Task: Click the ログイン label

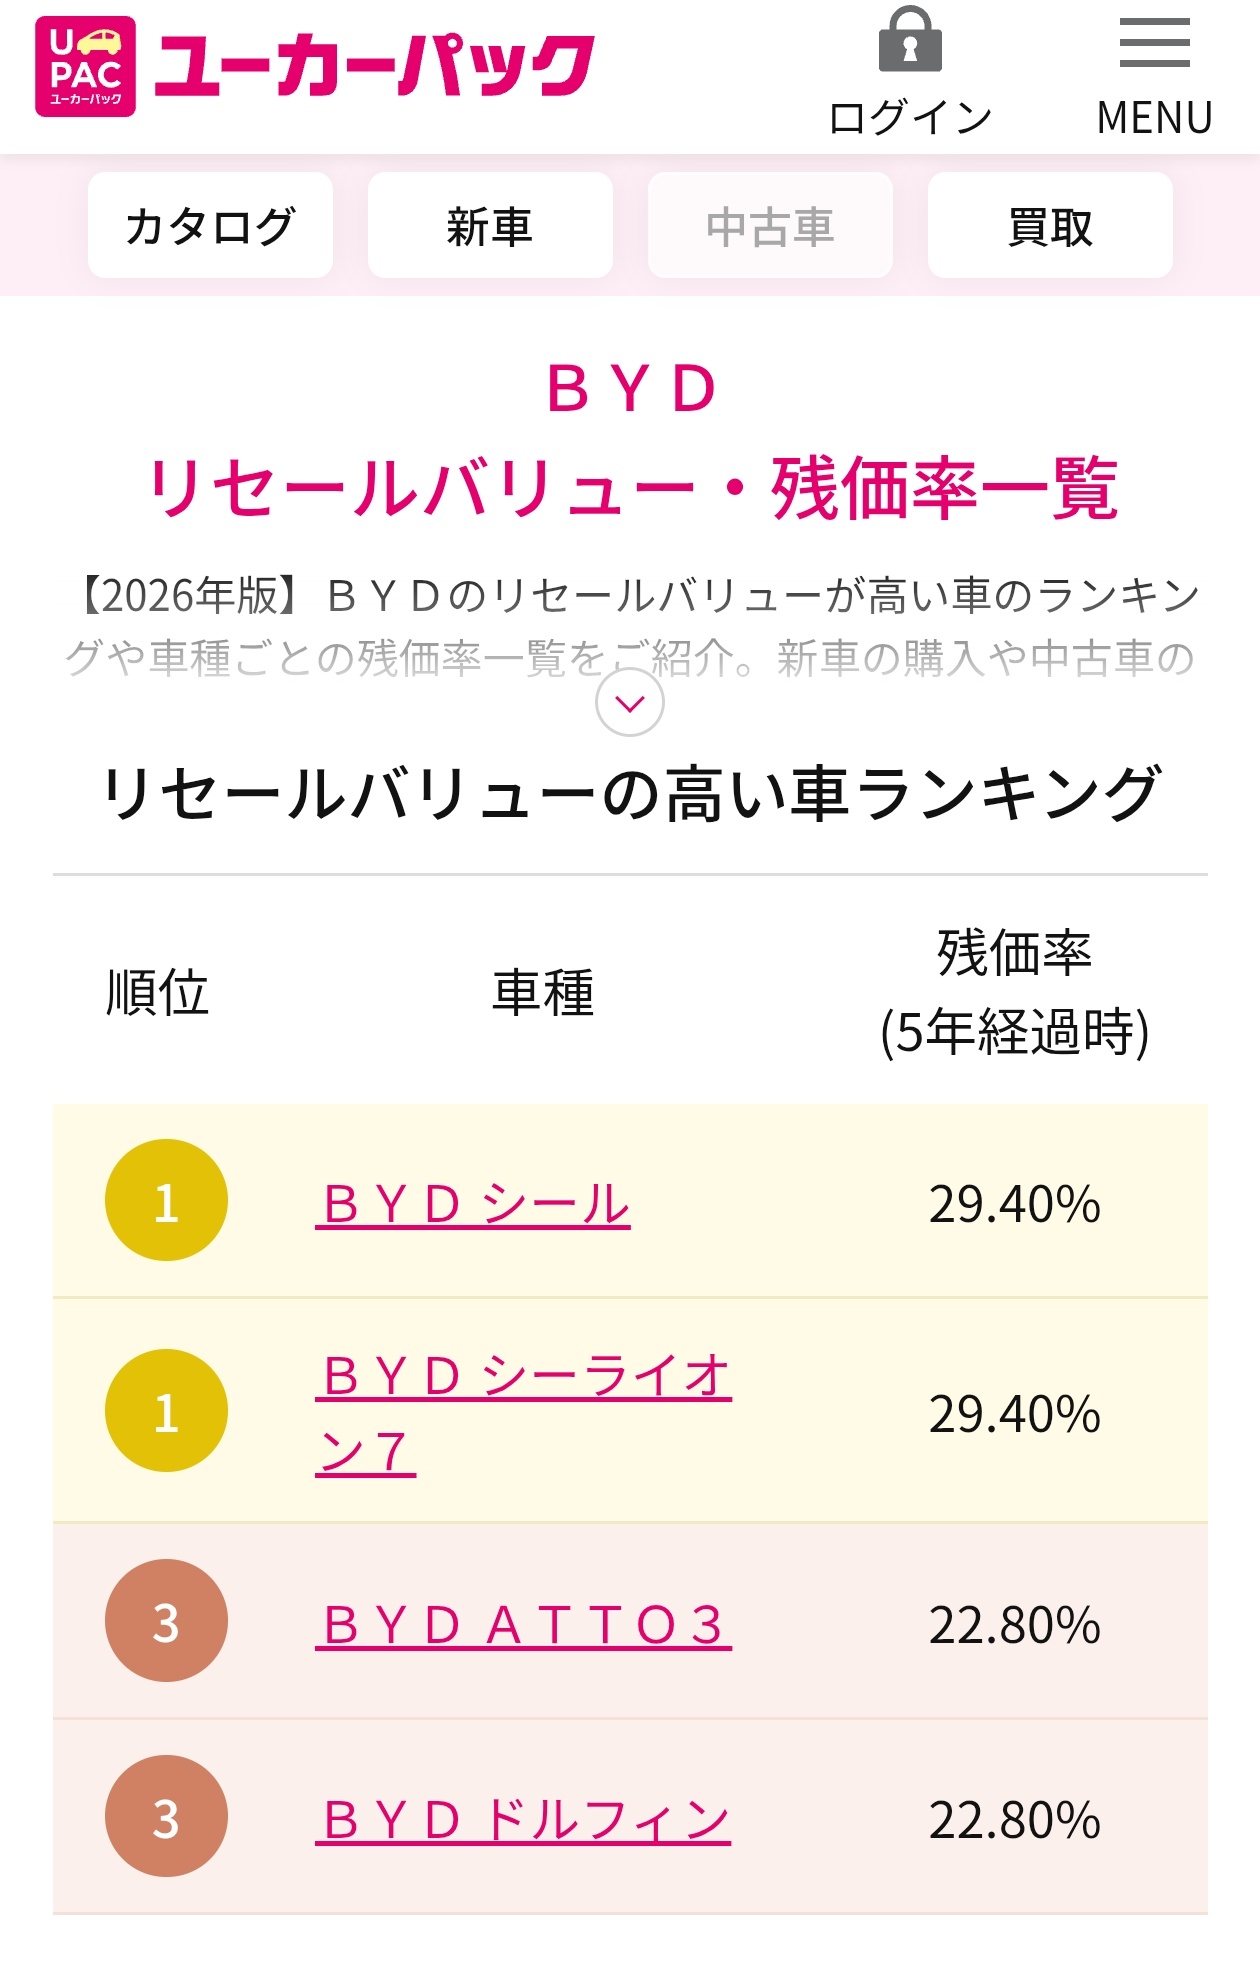Action: tap(910, 117)
